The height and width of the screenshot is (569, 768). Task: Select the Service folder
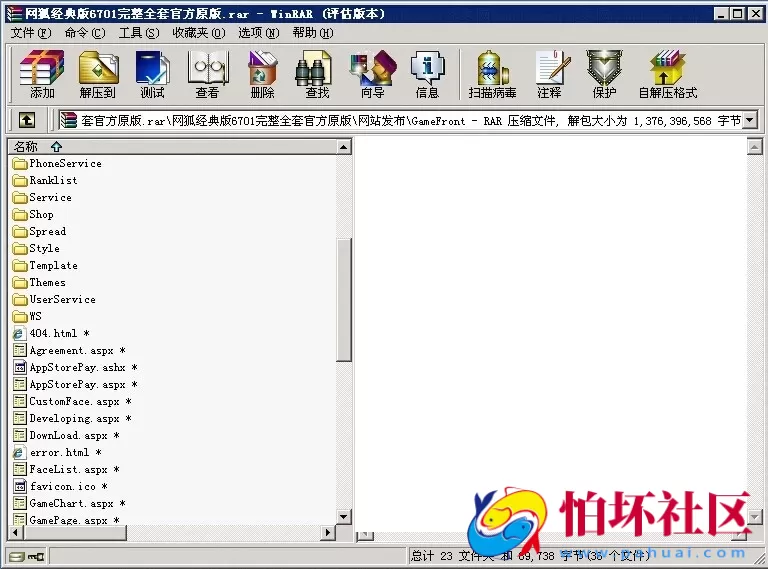point(43,198)
